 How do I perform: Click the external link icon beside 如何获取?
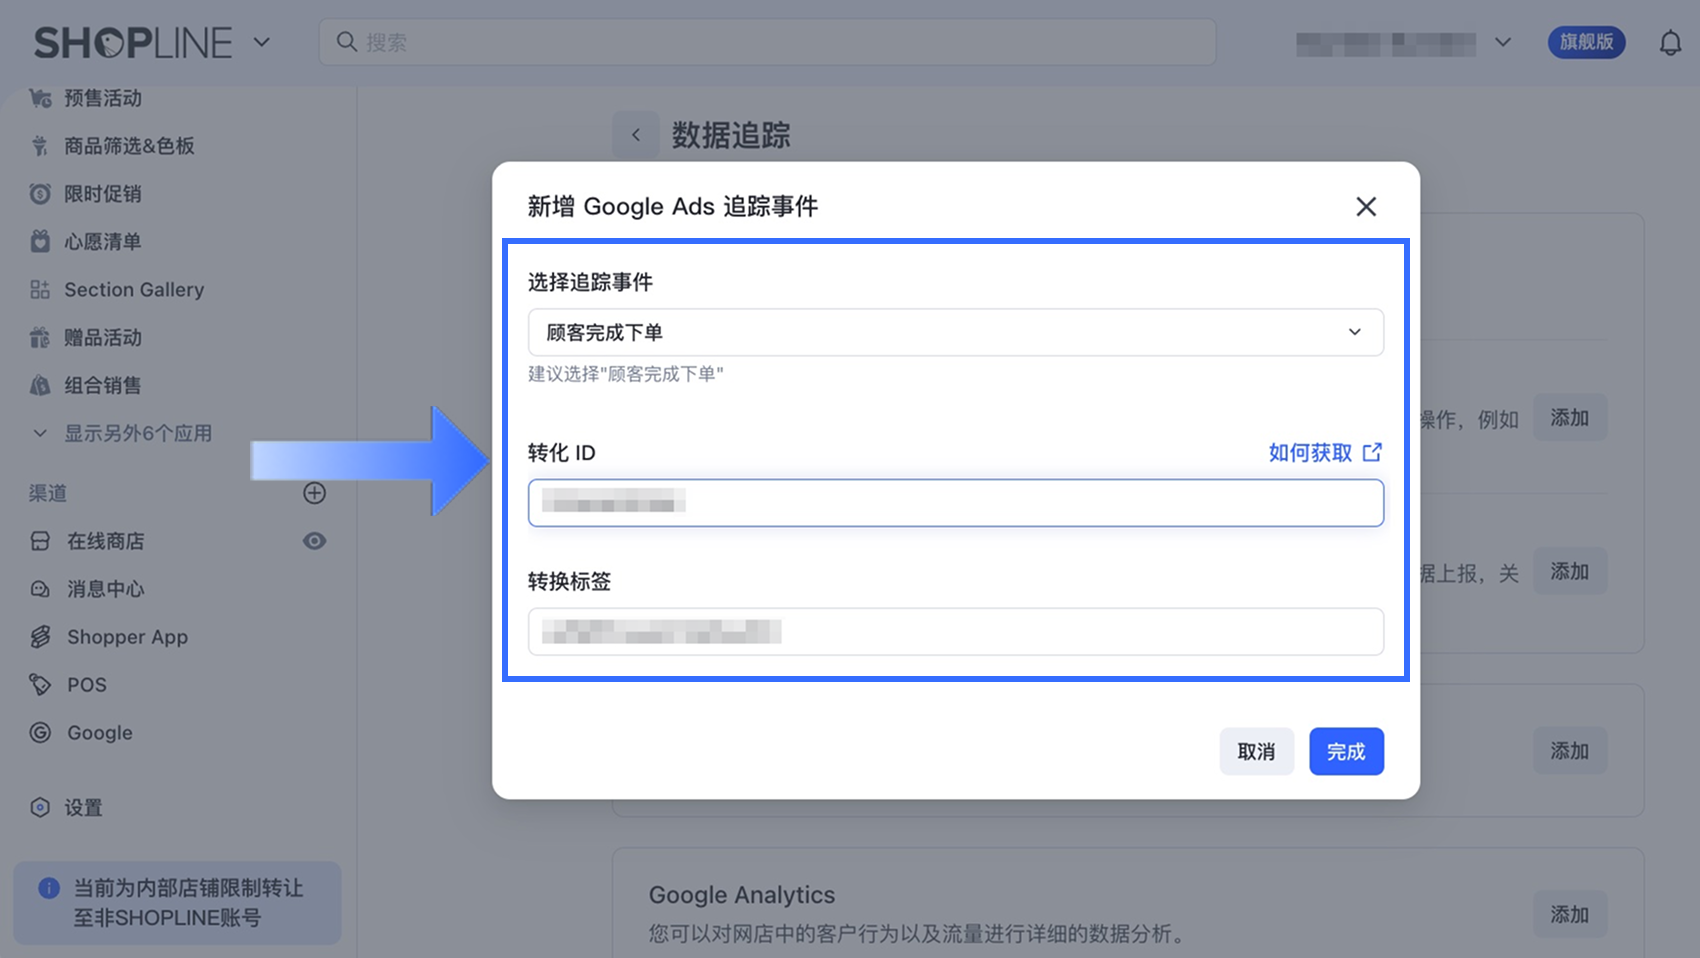(x=1373, y=453)
